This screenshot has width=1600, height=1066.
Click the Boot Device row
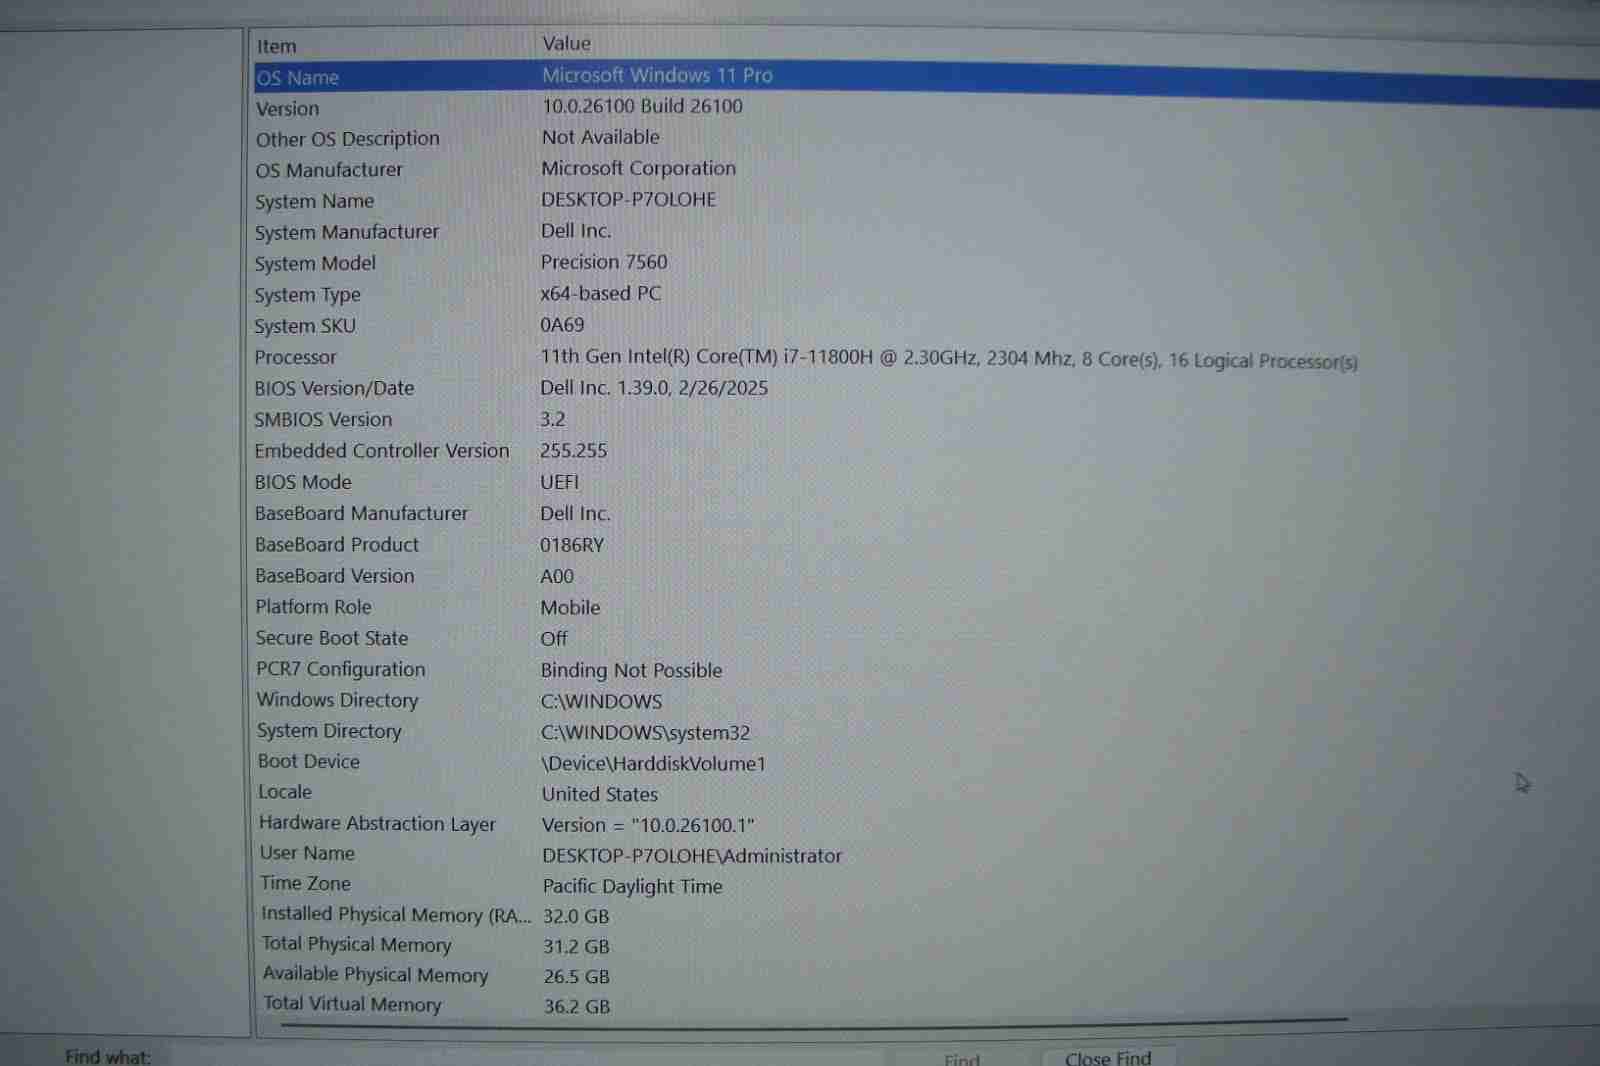click(309, 762)
